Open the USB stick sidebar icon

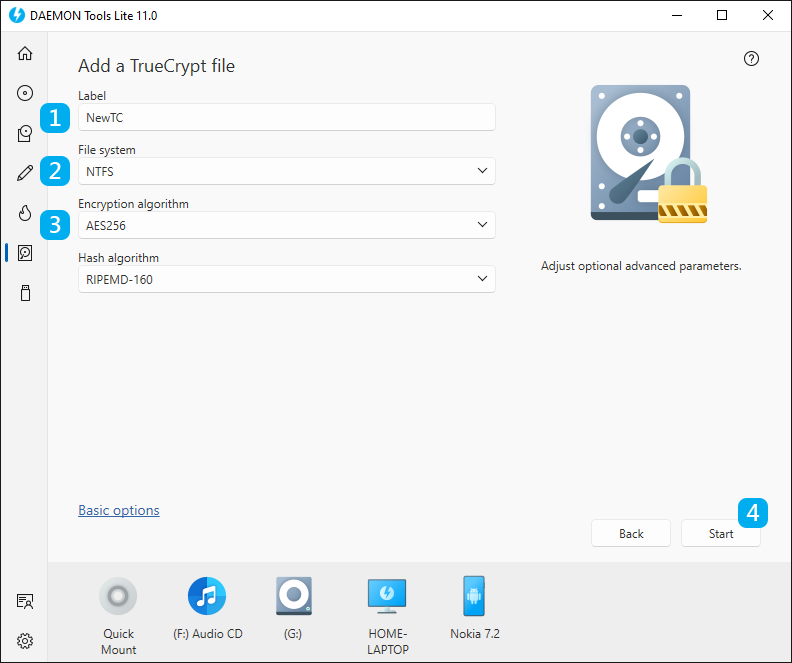click(25, 293)
